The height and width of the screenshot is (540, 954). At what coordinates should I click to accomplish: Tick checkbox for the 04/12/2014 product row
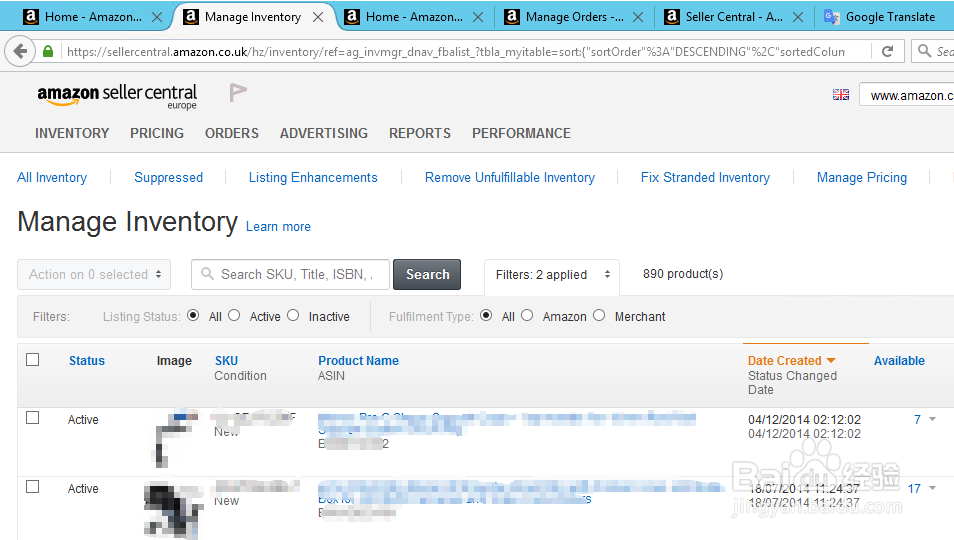[33, 418]
